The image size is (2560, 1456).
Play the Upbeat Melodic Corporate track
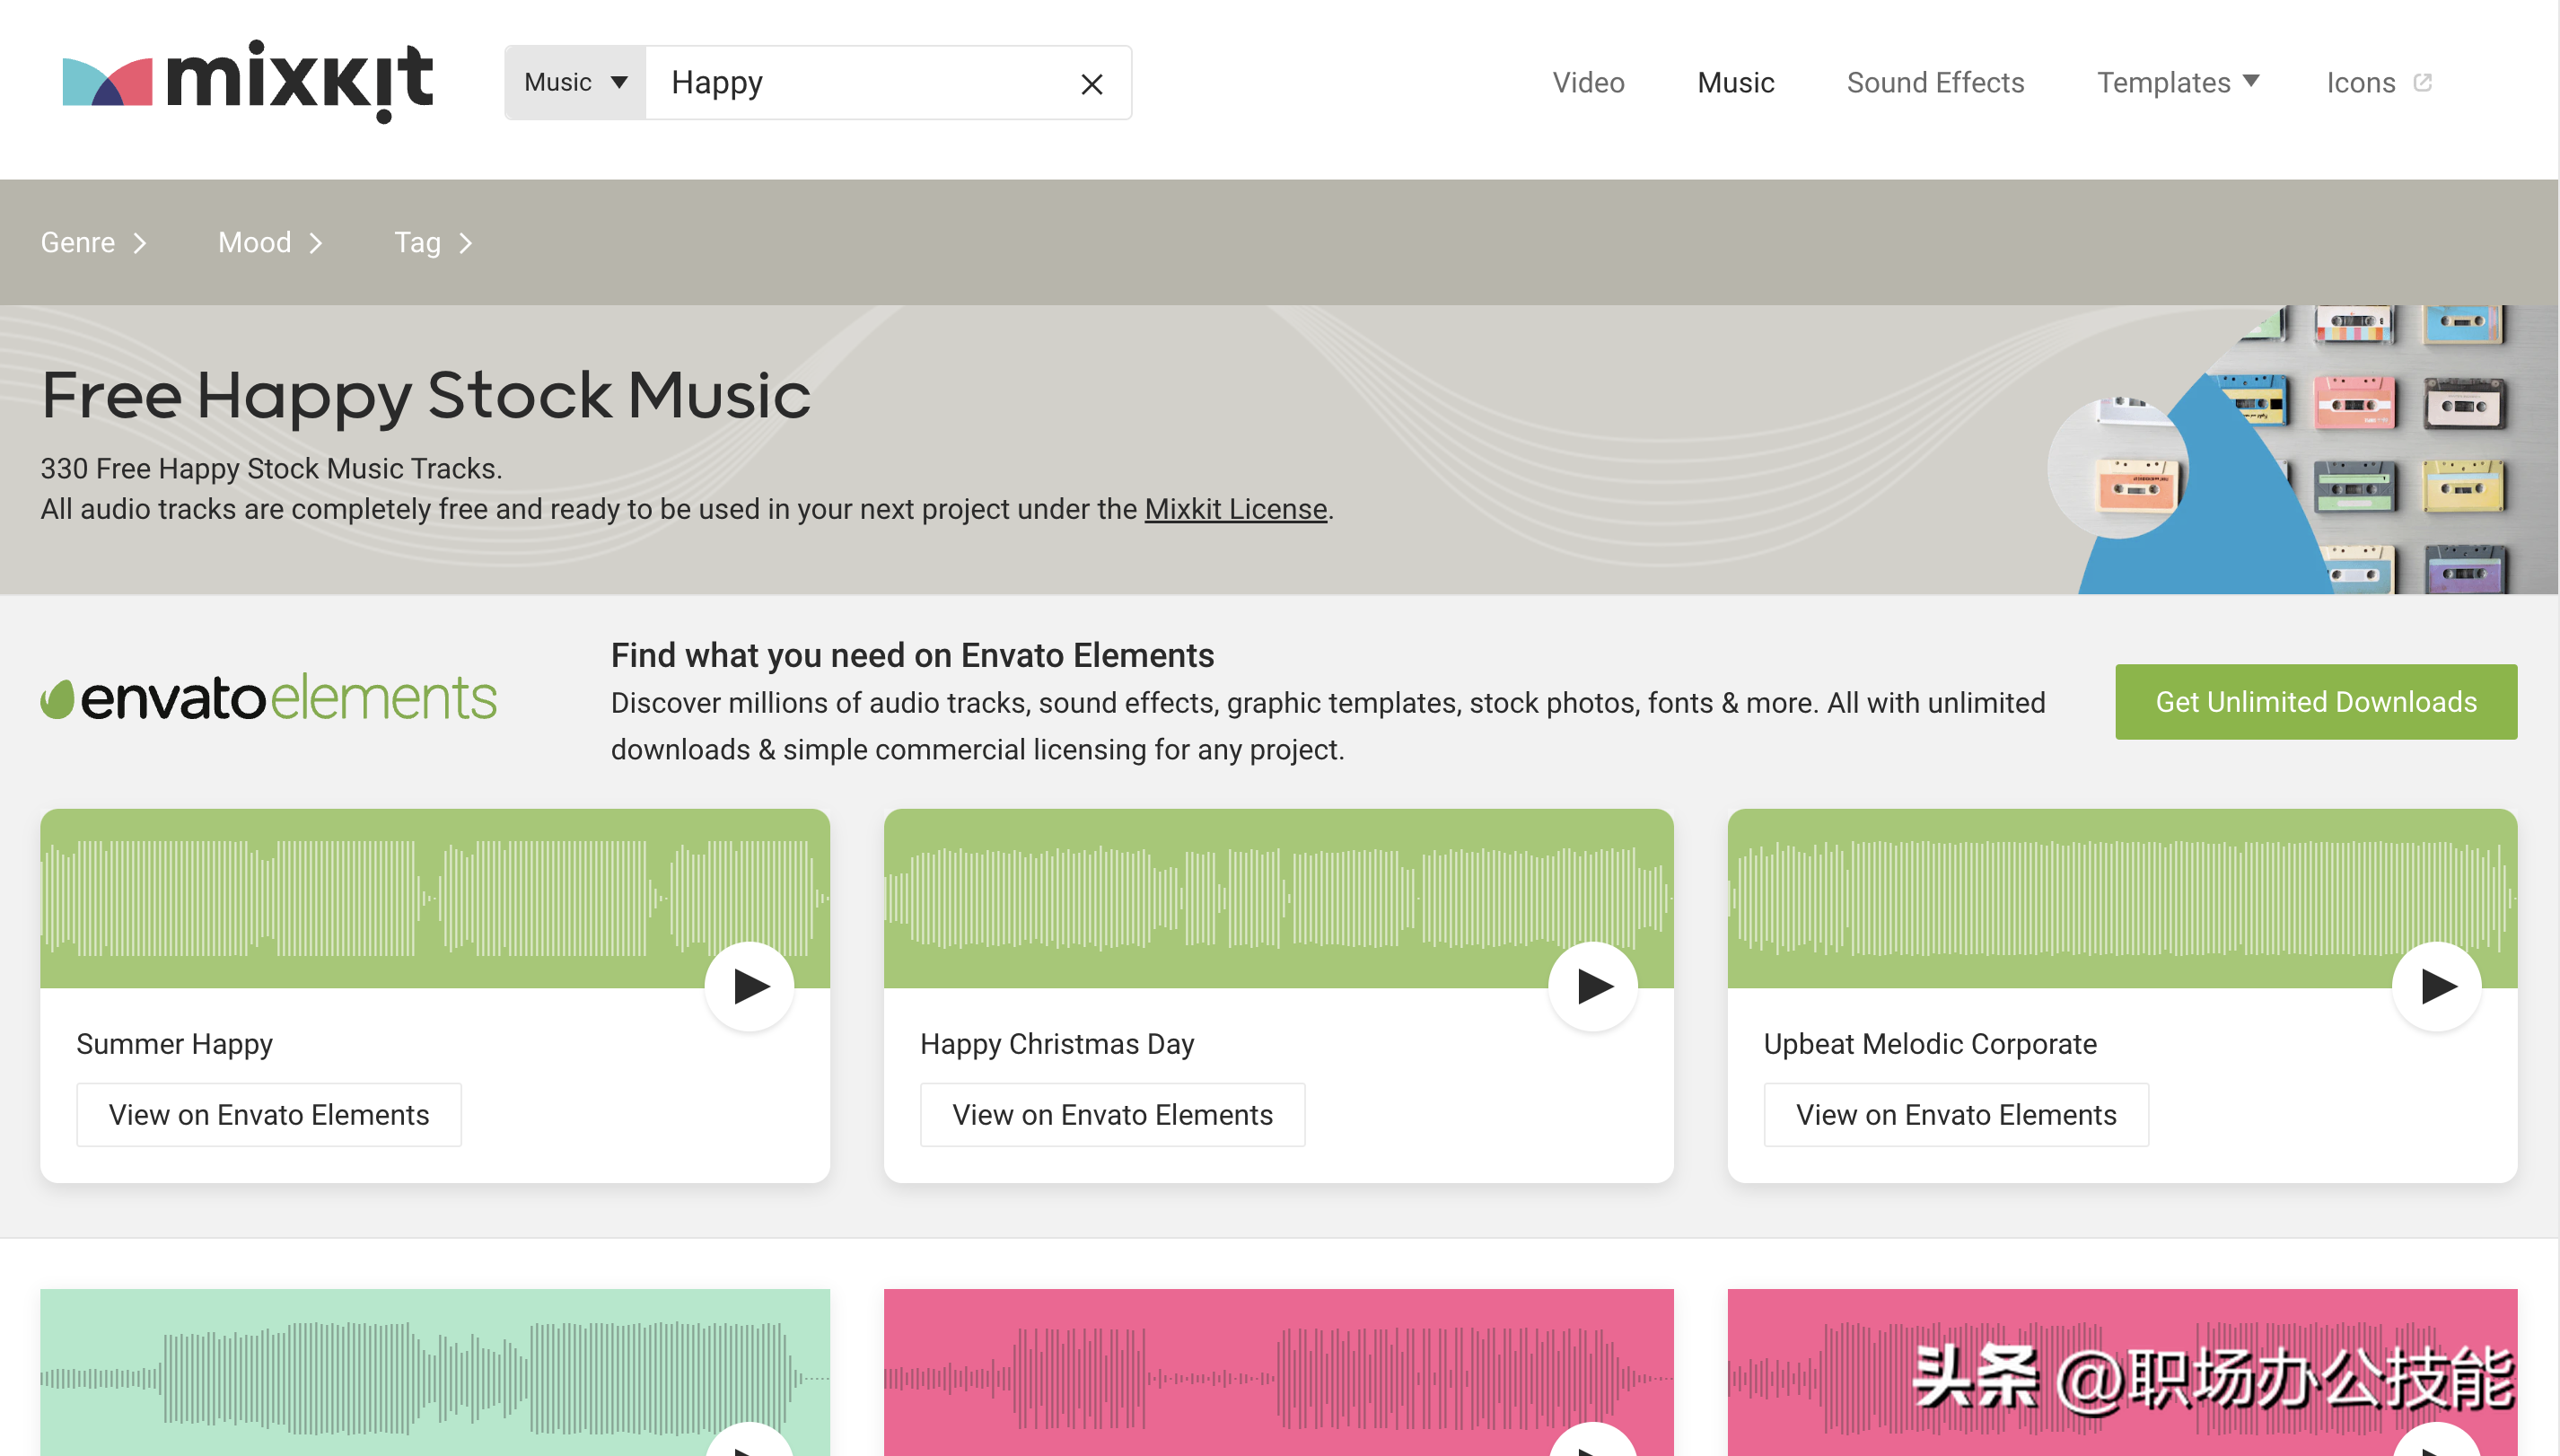(x=2437, y=987)
